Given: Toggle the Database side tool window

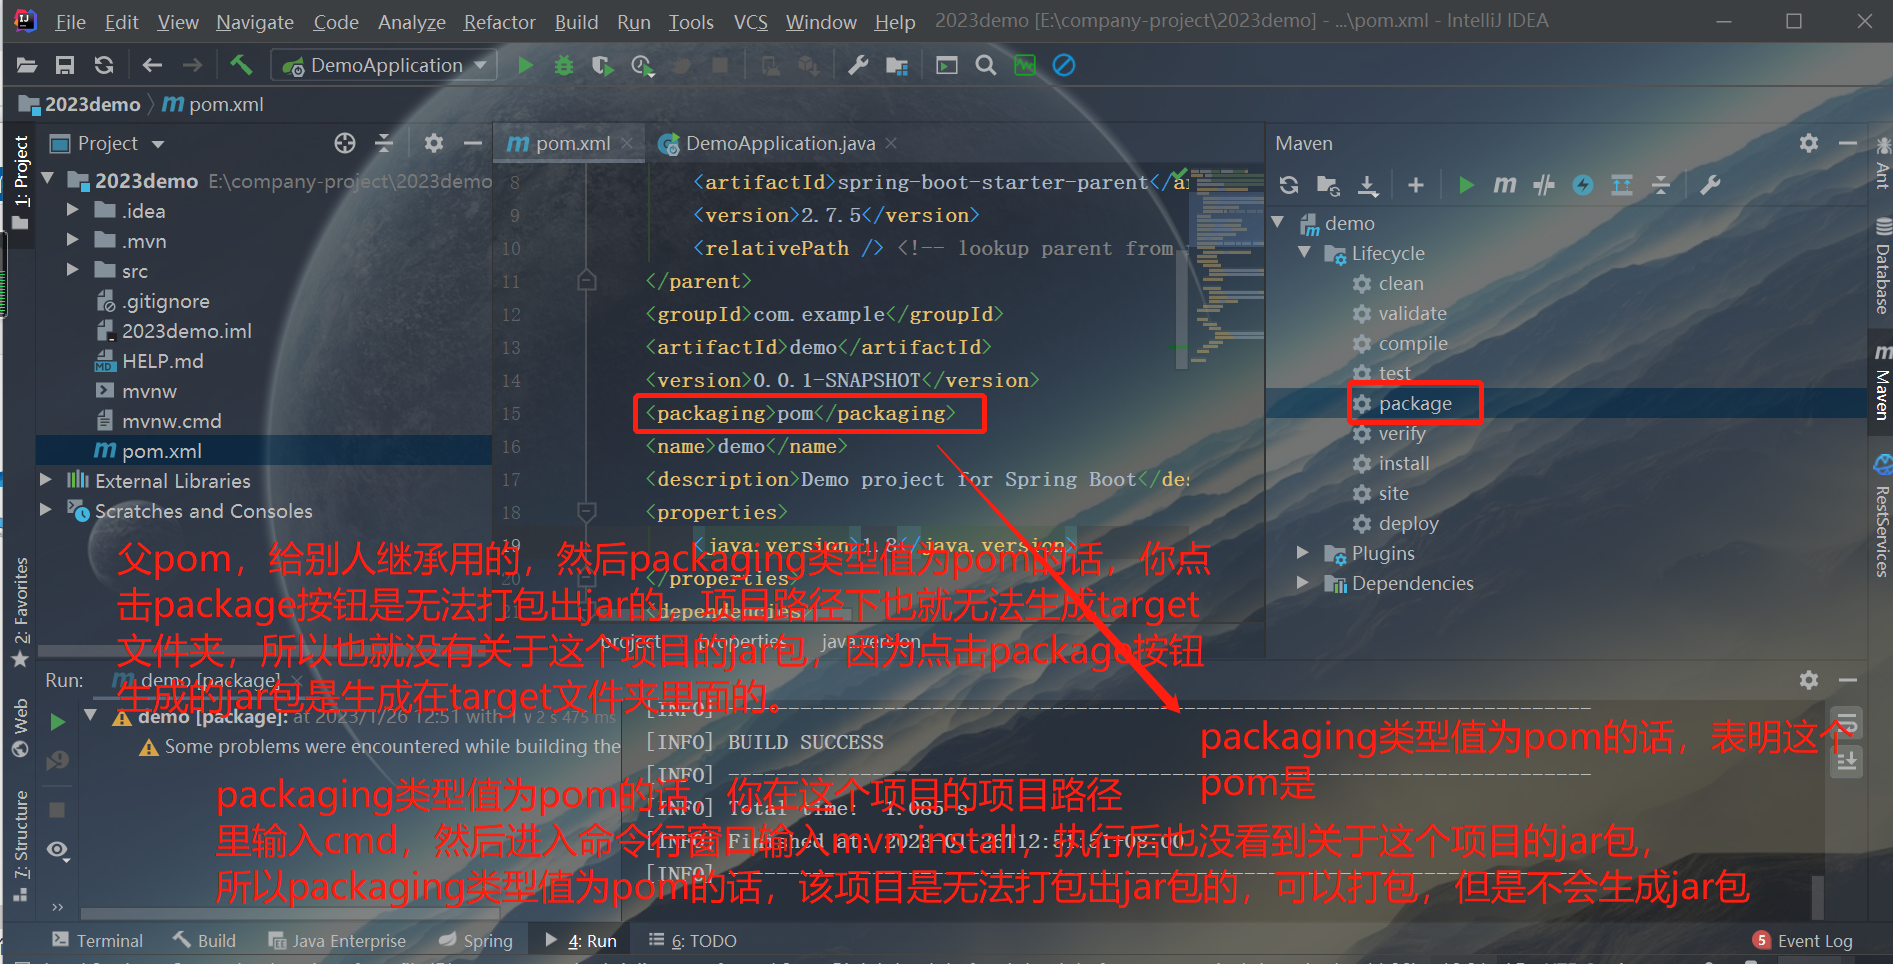Looking at the screenshot, I should tap(1882, 266).
